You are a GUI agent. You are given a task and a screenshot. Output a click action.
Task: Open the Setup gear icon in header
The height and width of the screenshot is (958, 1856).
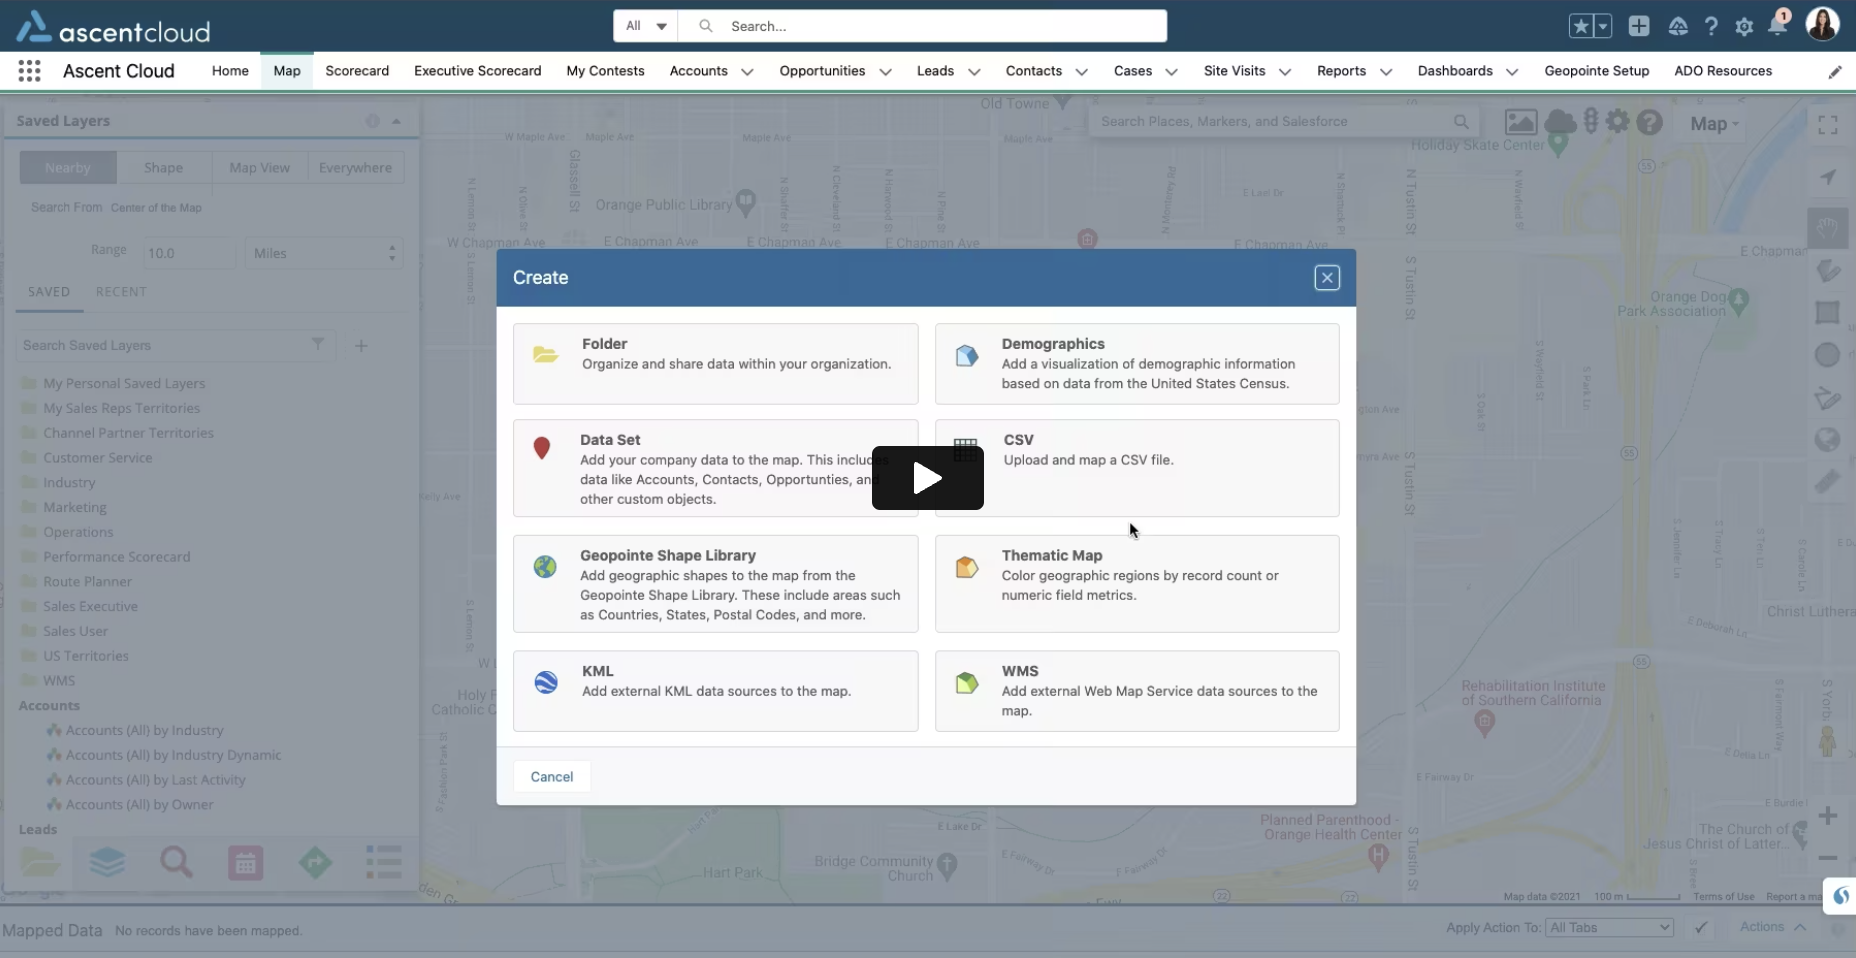pyautogui.click(x=1744, y=27)
